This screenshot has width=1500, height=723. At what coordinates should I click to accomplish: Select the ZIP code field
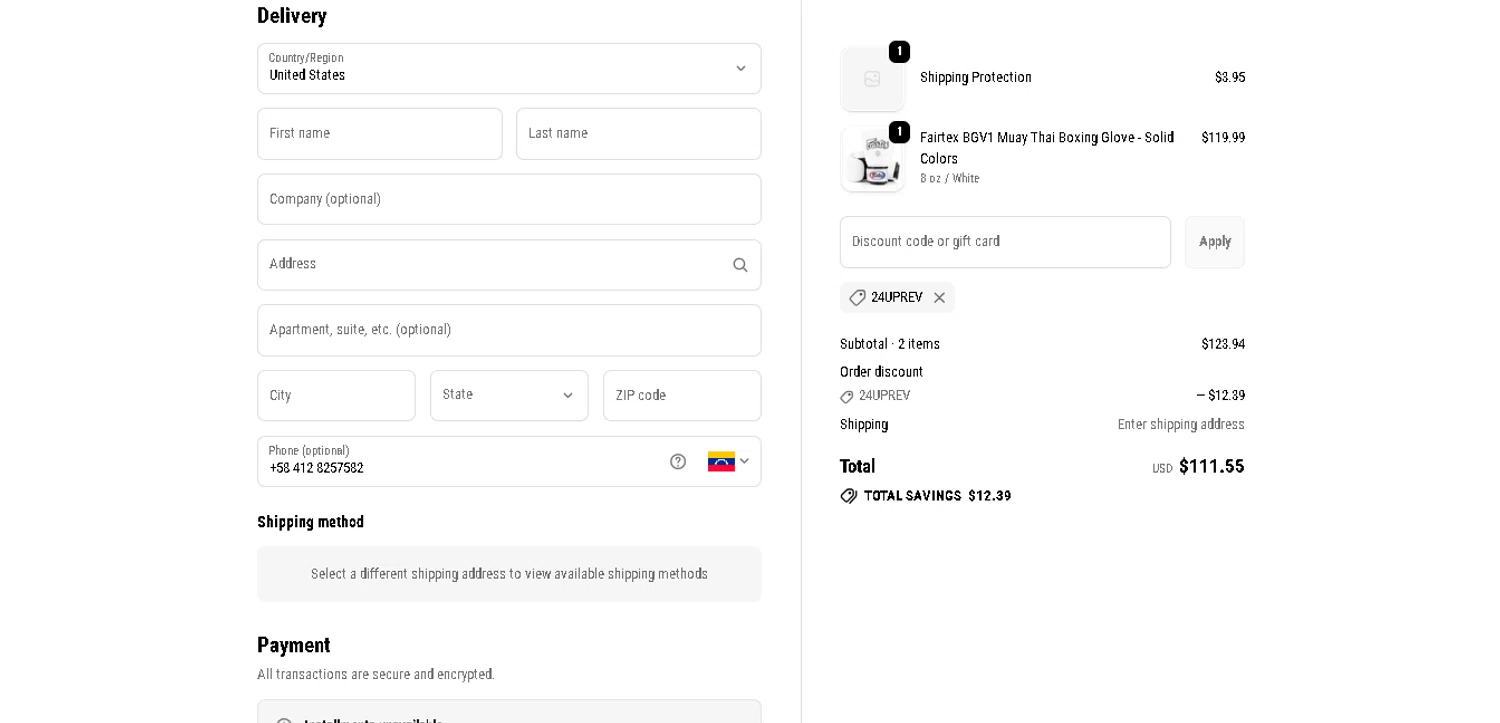[681, 396]
